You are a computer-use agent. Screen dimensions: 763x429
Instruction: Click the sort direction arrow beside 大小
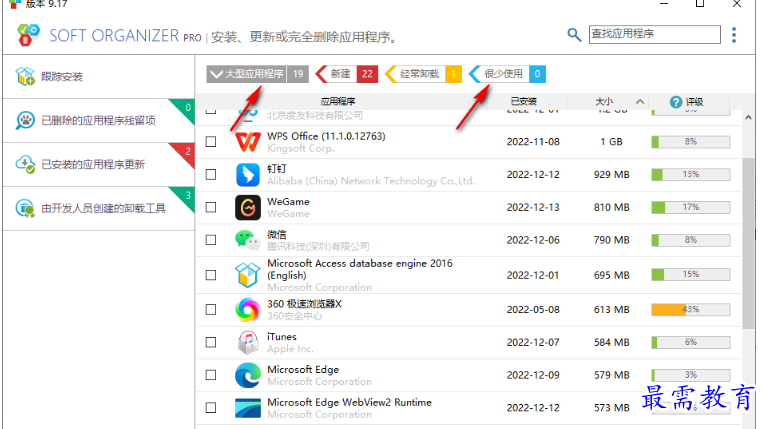tap(640, 101)
